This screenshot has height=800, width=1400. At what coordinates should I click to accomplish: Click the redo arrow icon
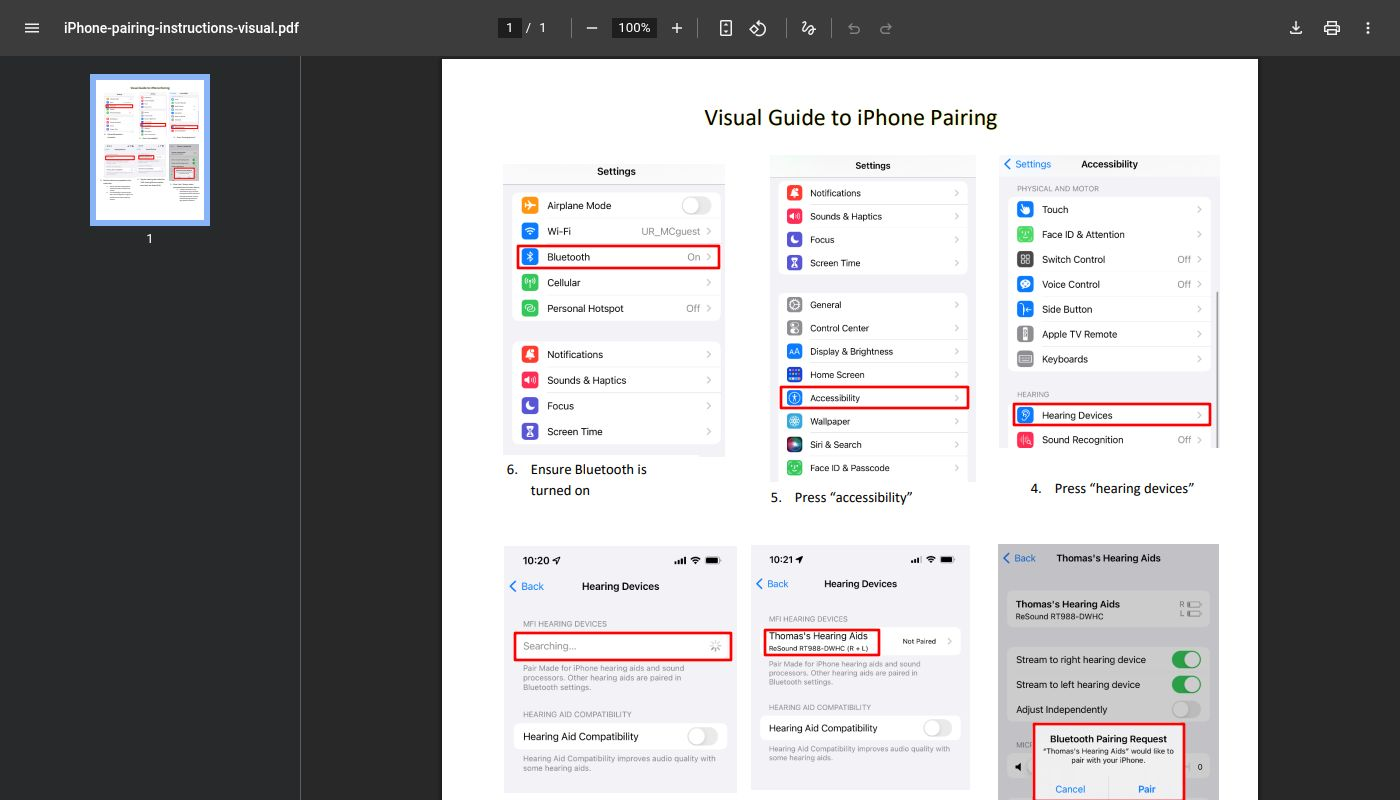point(886,28)
